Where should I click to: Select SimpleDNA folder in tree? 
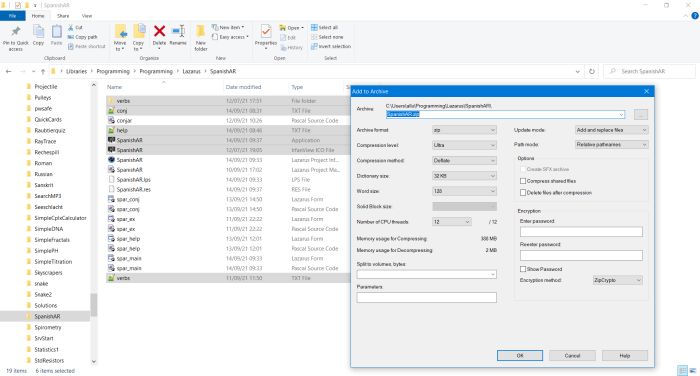coord(49,229)
